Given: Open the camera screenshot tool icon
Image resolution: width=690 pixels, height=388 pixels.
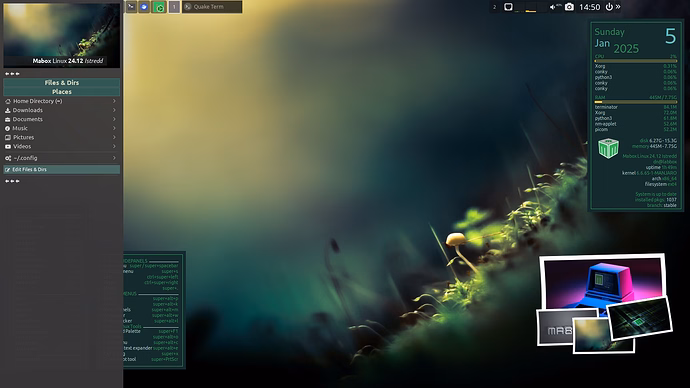Looking at the screenshot, I should [569, 7].
